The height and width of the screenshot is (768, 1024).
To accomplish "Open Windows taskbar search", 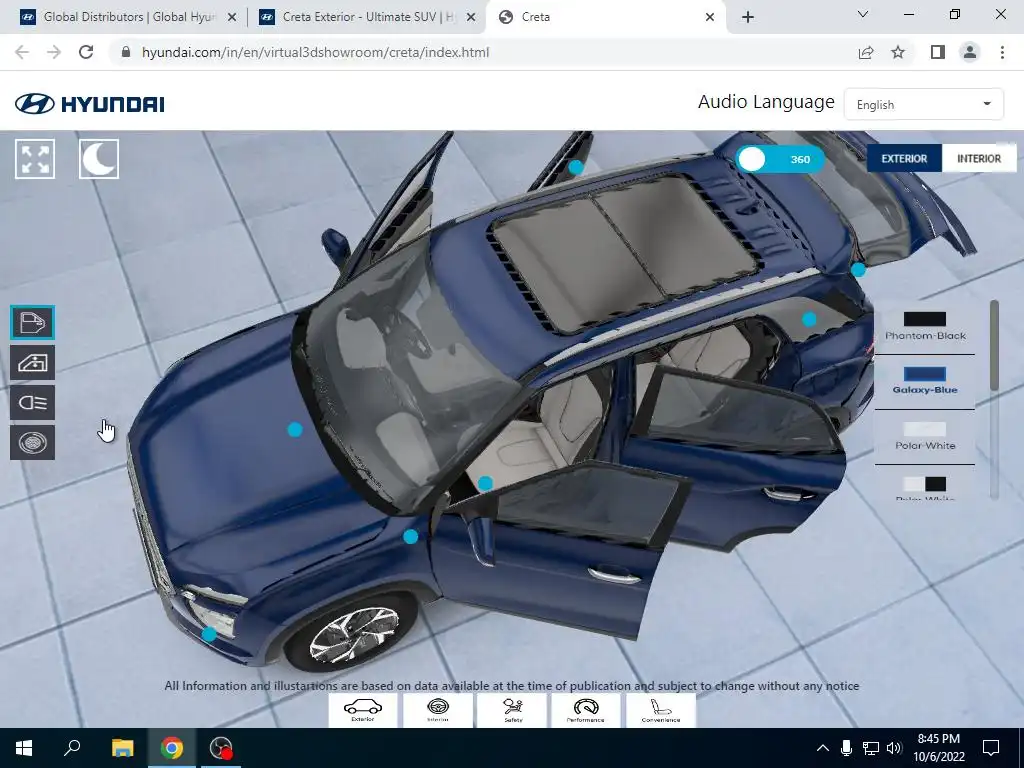I will 72,748.
